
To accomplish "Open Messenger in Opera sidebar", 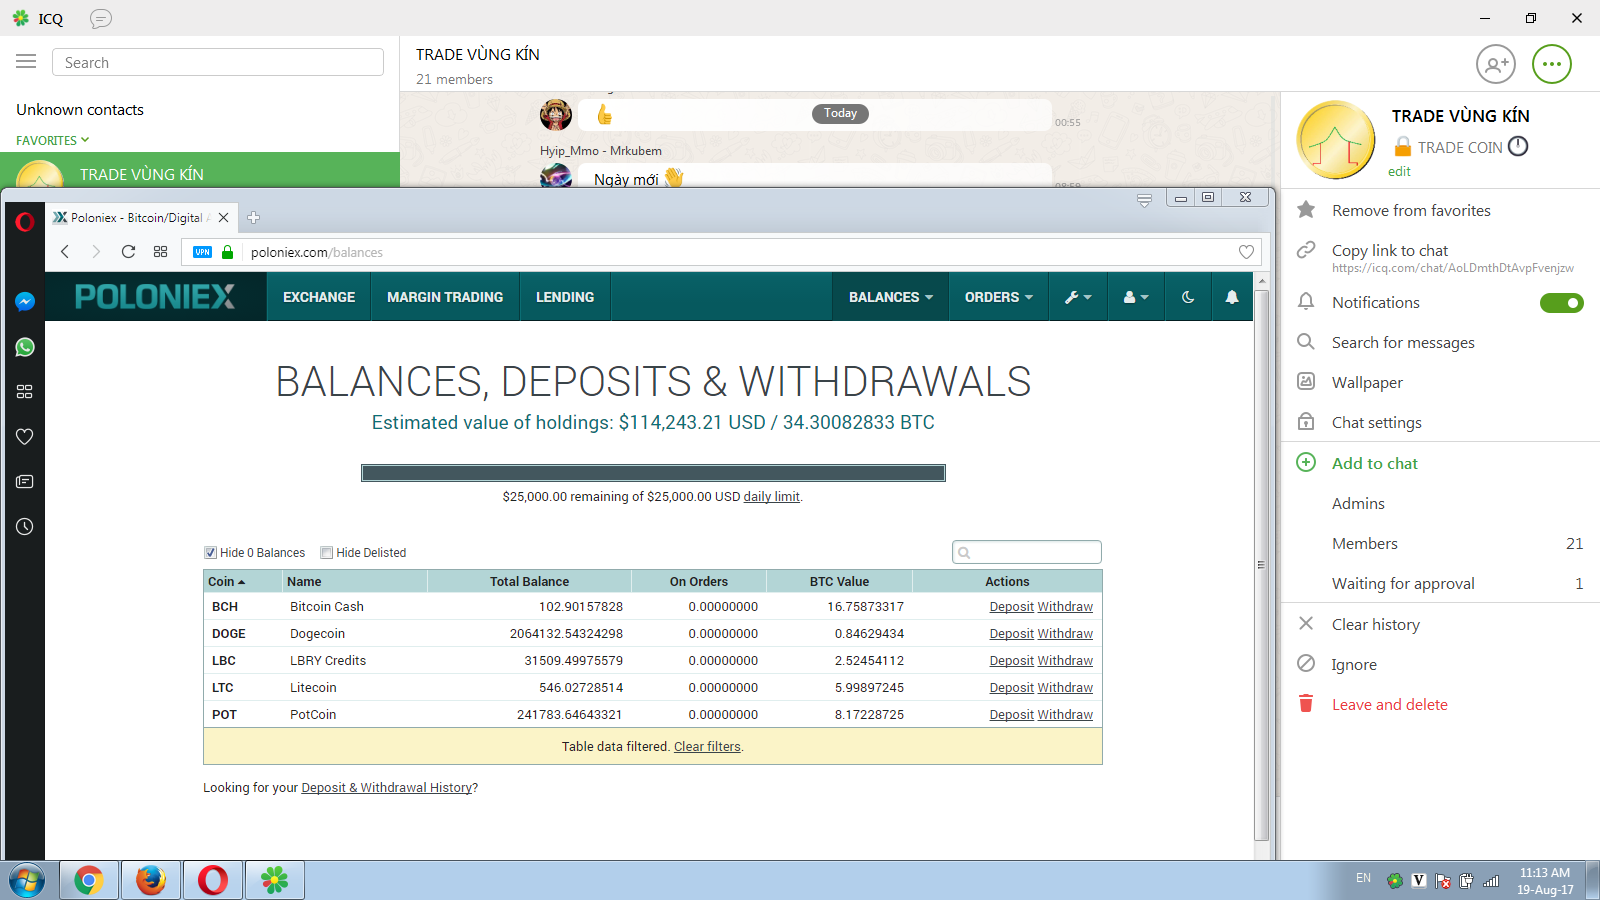I will coord(25,302).
